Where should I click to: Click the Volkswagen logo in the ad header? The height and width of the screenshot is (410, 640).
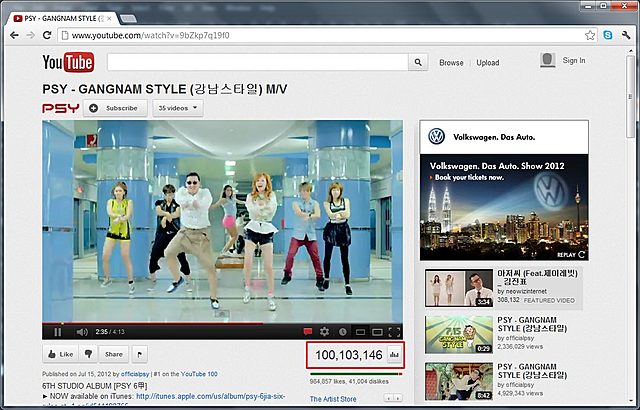[436, 137]
